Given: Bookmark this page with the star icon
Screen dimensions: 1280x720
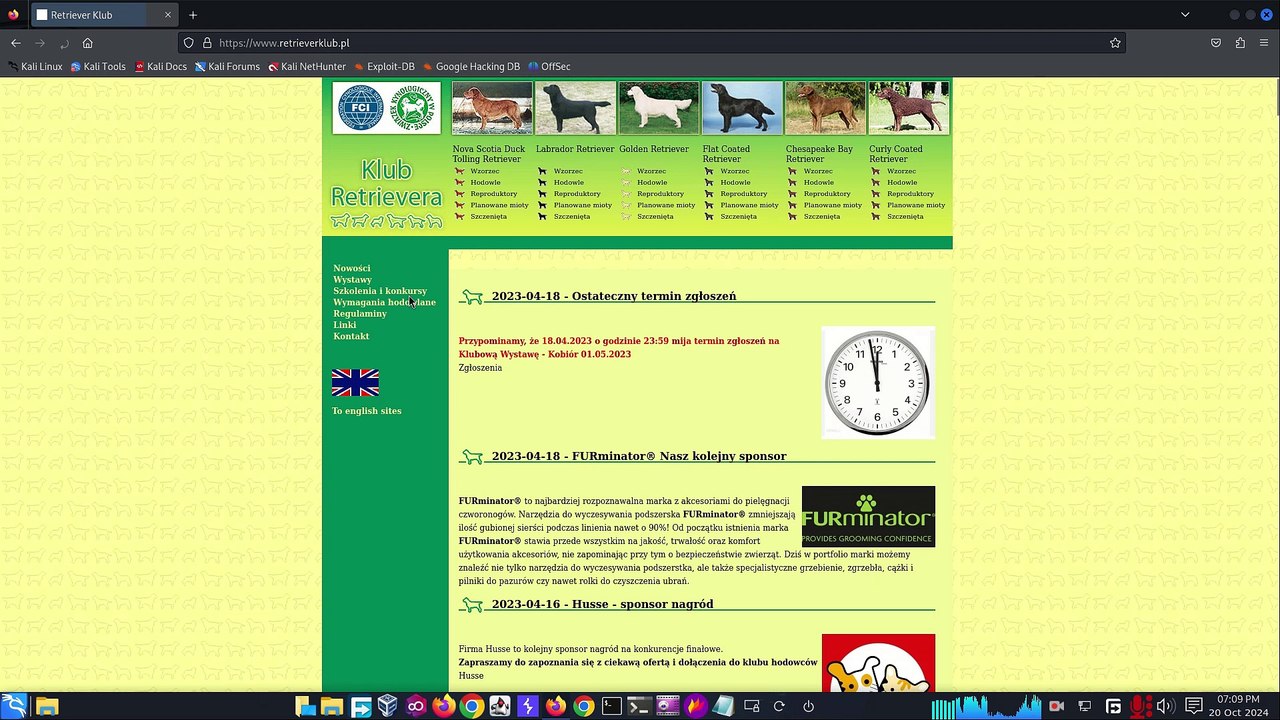Looking at the screenshot, I should click(1115, 43).
